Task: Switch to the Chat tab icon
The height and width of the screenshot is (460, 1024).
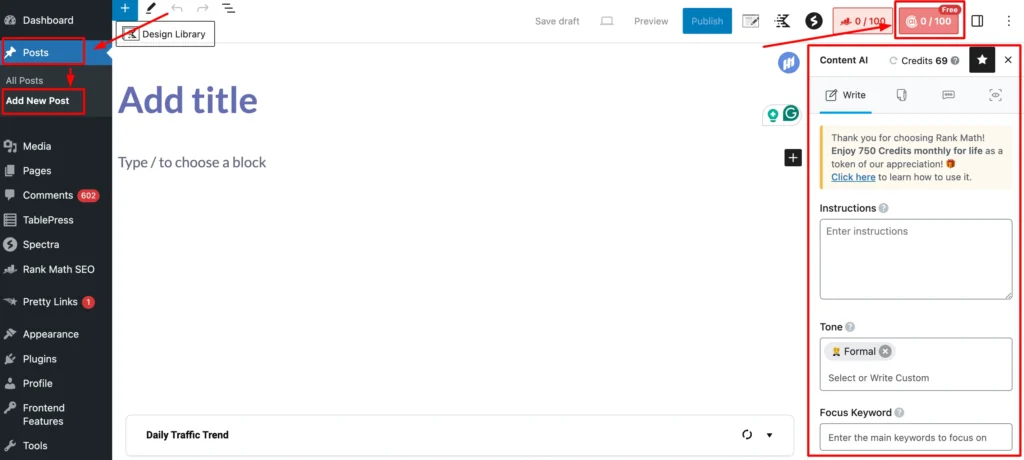Action: (x=949, y=95)
